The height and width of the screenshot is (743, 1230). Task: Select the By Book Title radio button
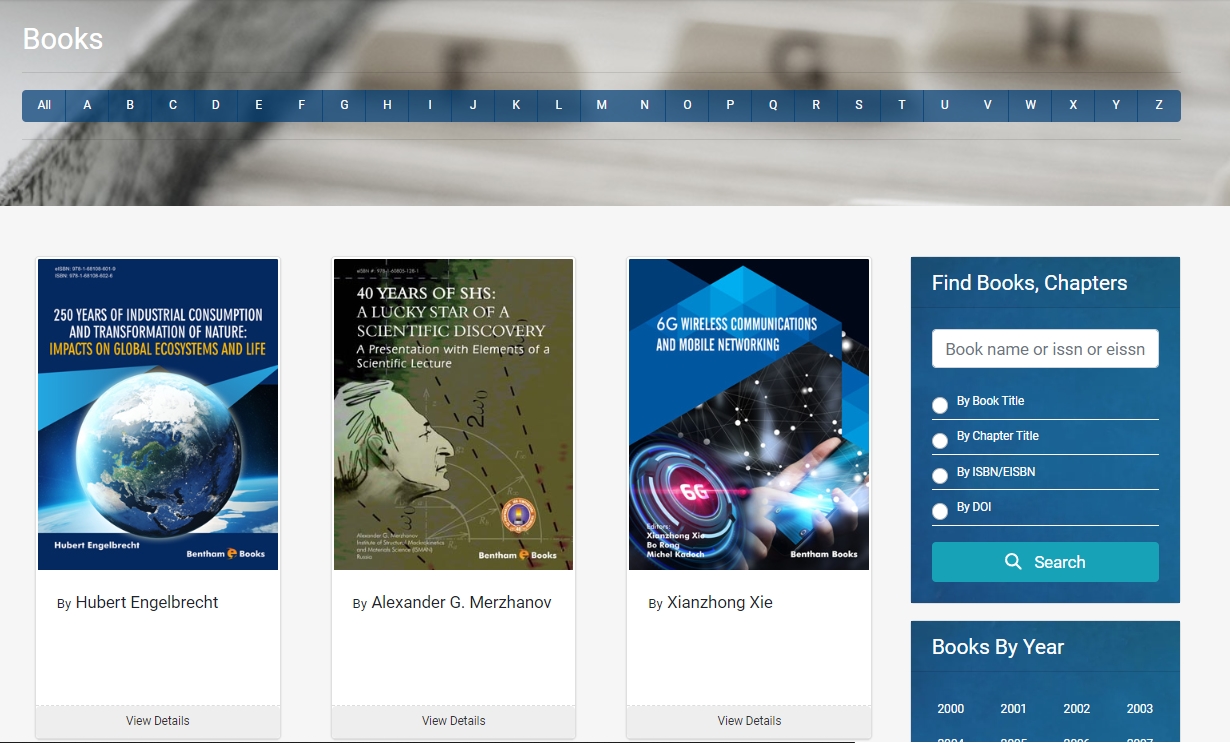[x=940, y=405]
